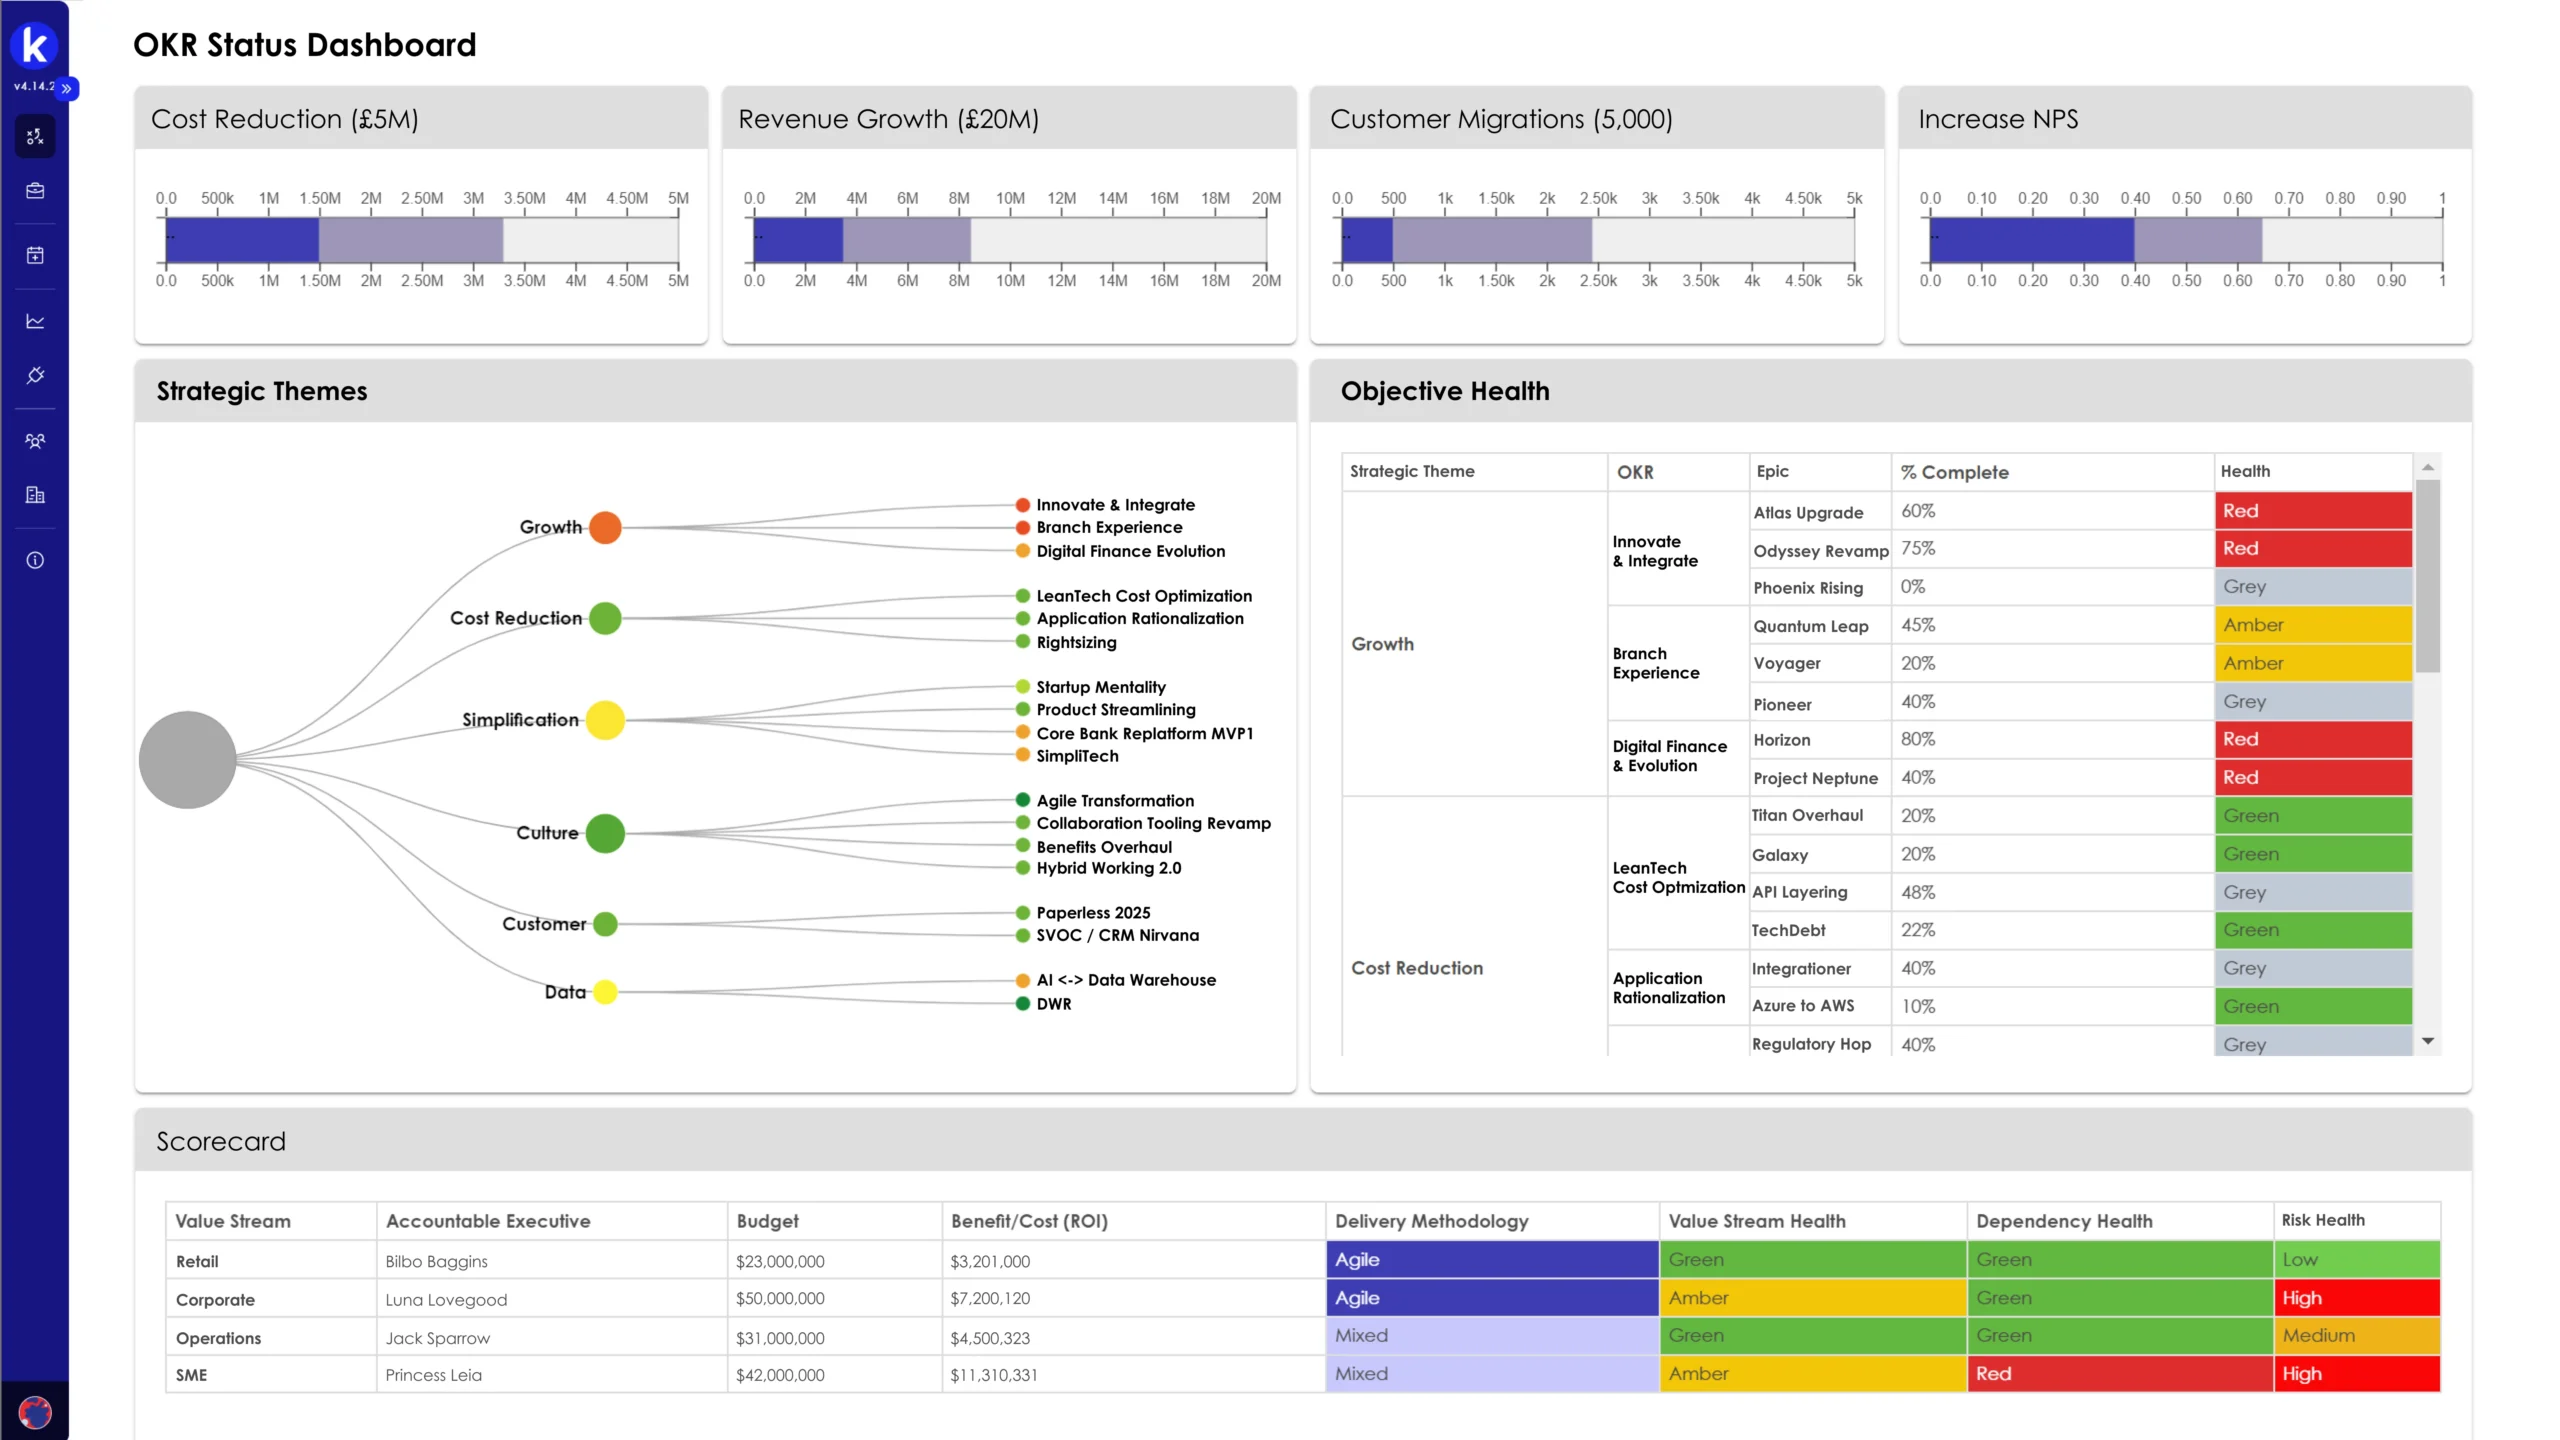Screen dimensions: 2560x1440
Task: Click the Cost Reduction progress bar
Action: click(420, 240)
